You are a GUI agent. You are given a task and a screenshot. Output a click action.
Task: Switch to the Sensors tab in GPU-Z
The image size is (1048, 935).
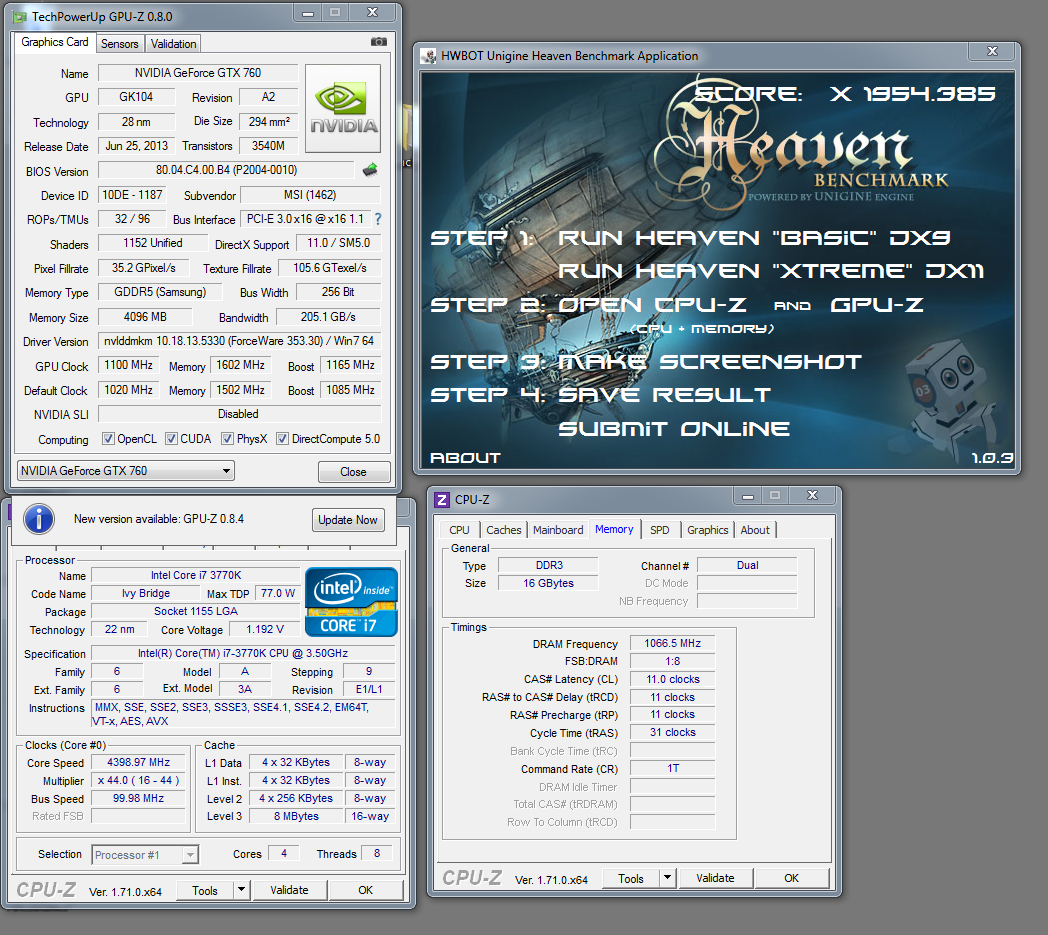pos(120,43)
